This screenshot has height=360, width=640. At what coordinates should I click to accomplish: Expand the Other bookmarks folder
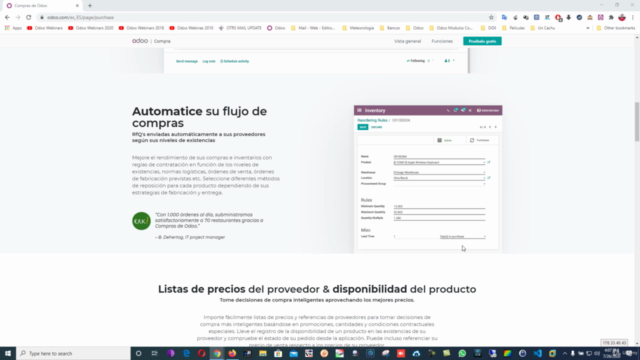[616, 28]
